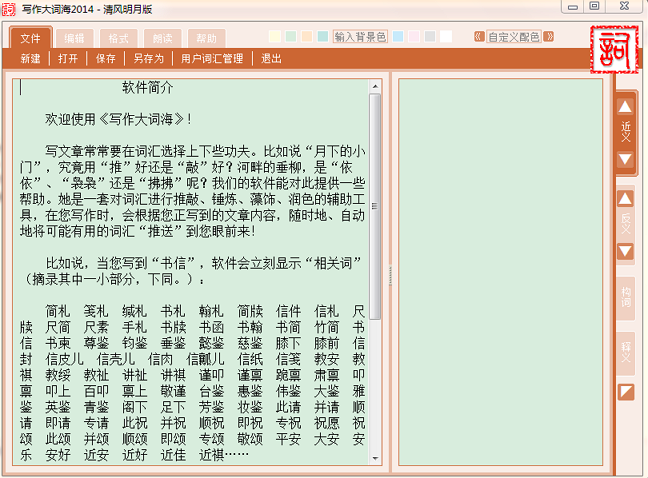Screen dimensions: 648x478
Task: Click inside the empty right results pane
Action: click(500, 272)
